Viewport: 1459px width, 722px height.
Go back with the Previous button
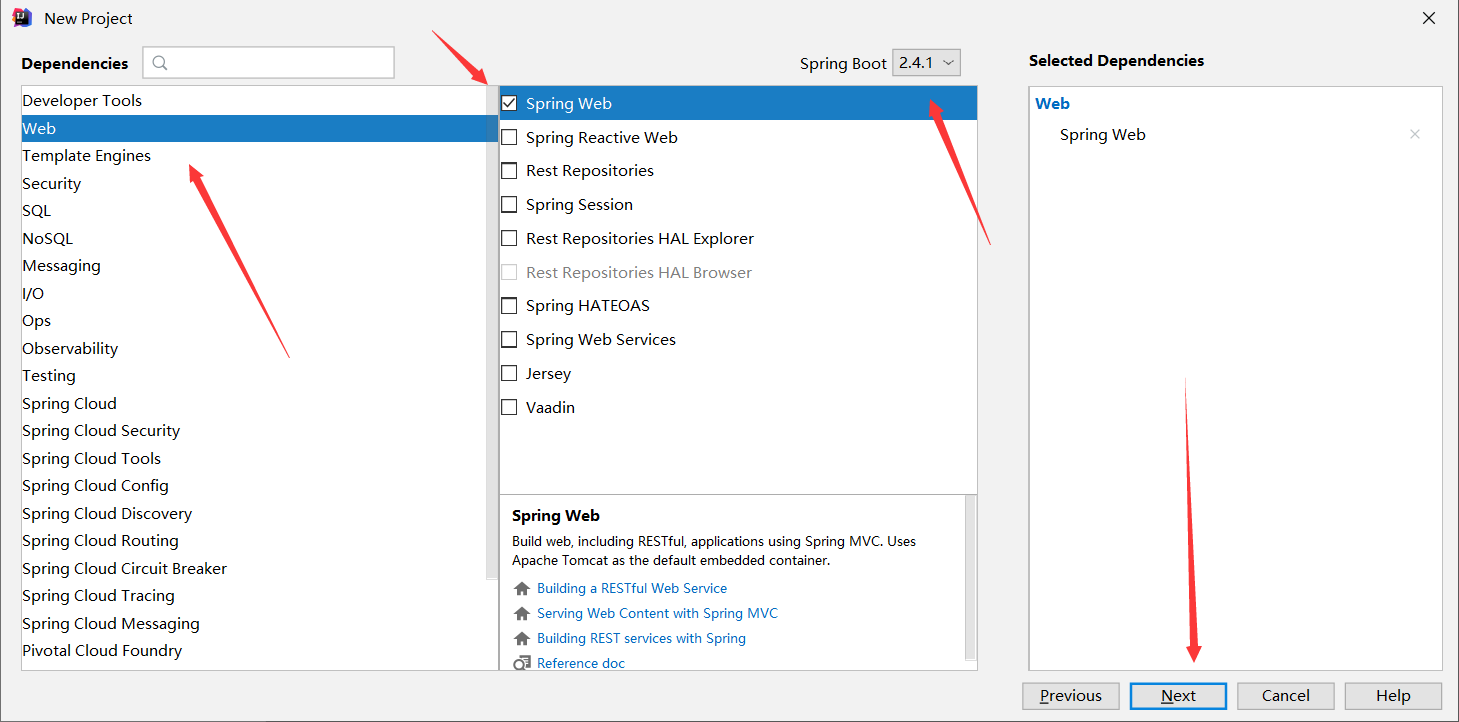pos(1071,696)
